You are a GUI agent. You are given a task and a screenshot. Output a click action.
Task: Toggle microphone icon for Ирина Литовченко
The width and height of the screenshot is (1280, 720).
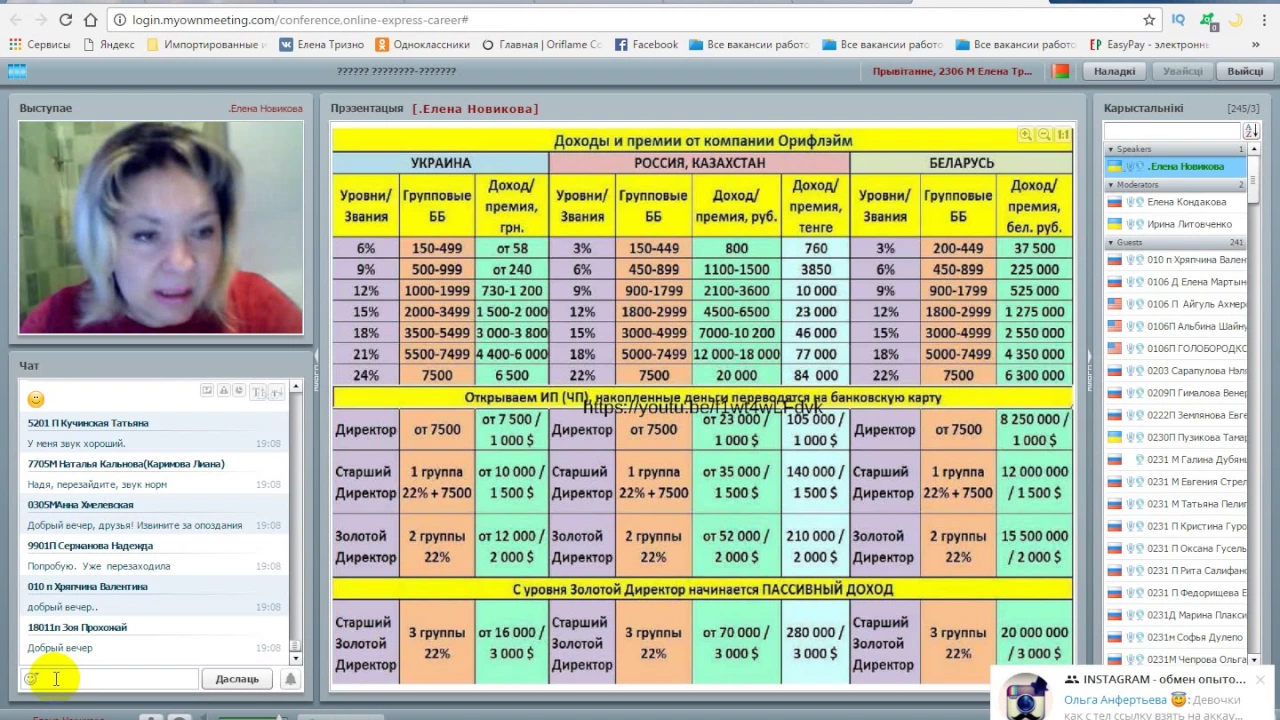coord(1130,224)
